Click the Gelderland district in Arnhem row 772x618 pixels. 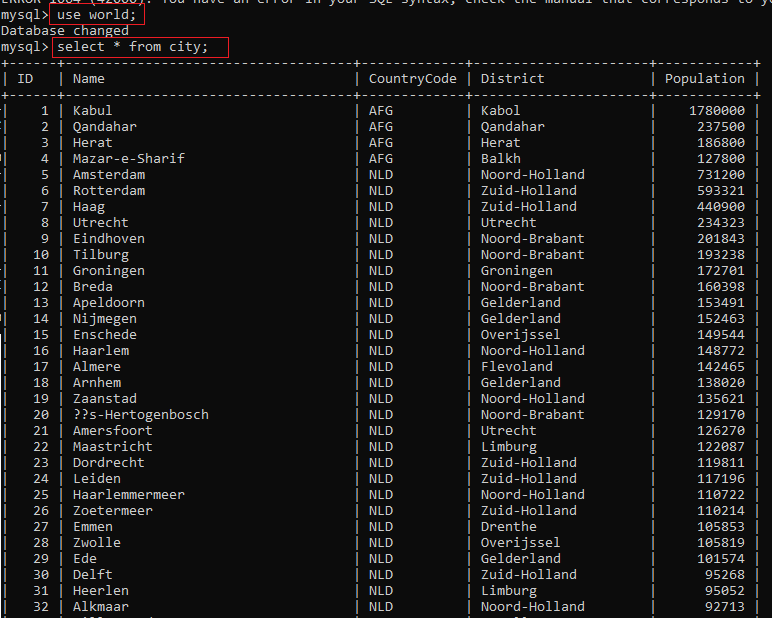tap(520, 383)
